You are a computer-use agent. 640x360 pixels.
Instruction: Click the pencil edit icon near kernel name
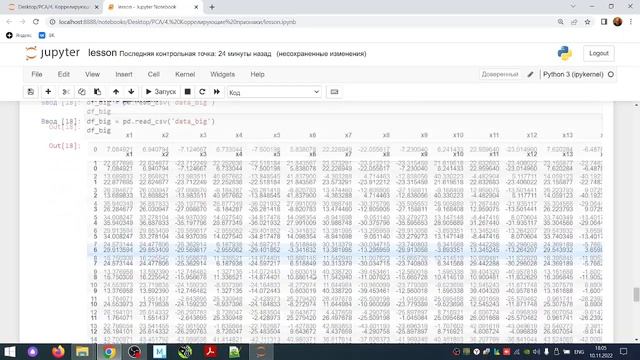[530, 74]
